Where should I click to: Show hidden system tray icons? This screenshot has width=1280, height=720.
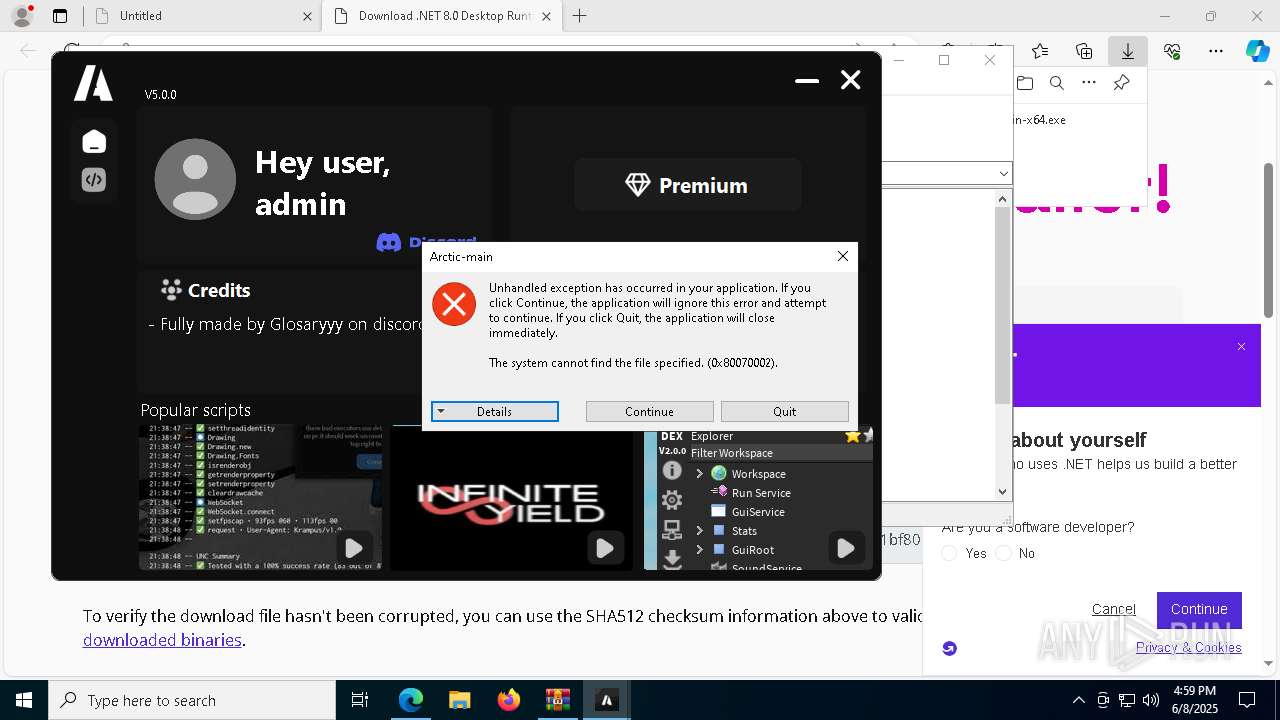pyautogui.click(x=1078, y=700)
